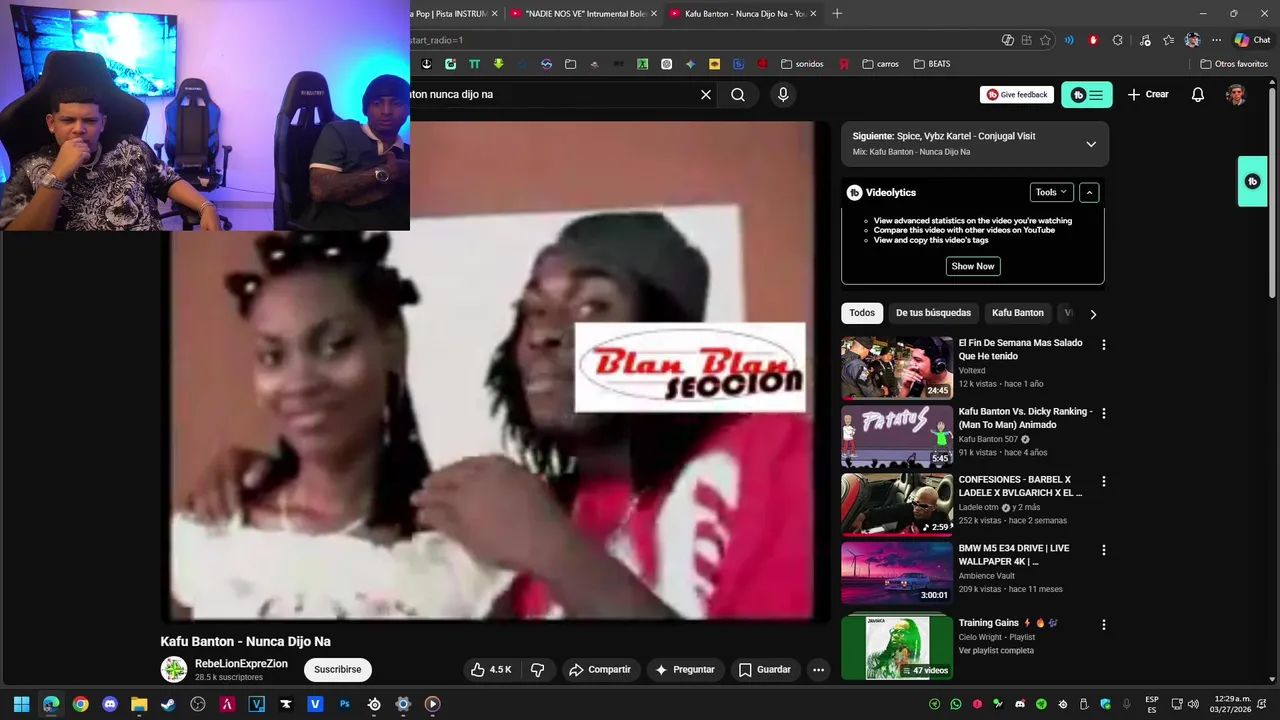Screen dimensions: 1280x720
Task: Open Videolytics Tools dropdown
Action: (x=1051, y=192)
